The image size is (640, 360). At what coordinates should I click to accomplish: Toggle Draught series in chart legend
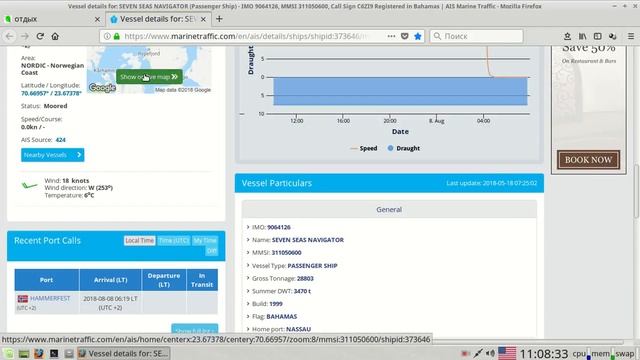[403, 148]
